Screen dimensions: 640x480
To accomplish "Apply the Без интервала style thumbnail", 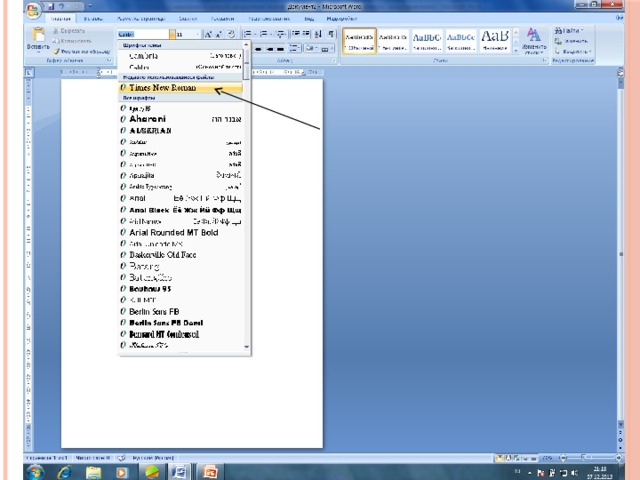I will [393, 41].
